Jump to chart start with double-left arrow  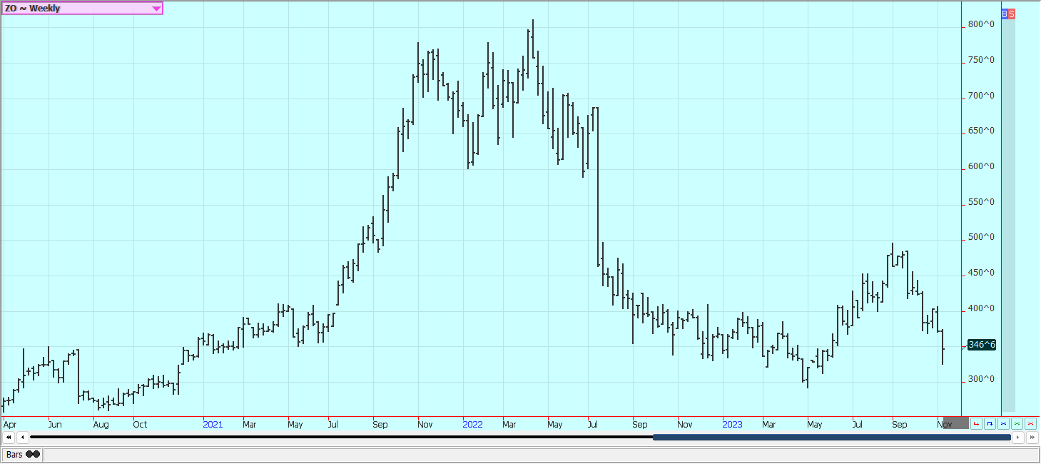9,437
